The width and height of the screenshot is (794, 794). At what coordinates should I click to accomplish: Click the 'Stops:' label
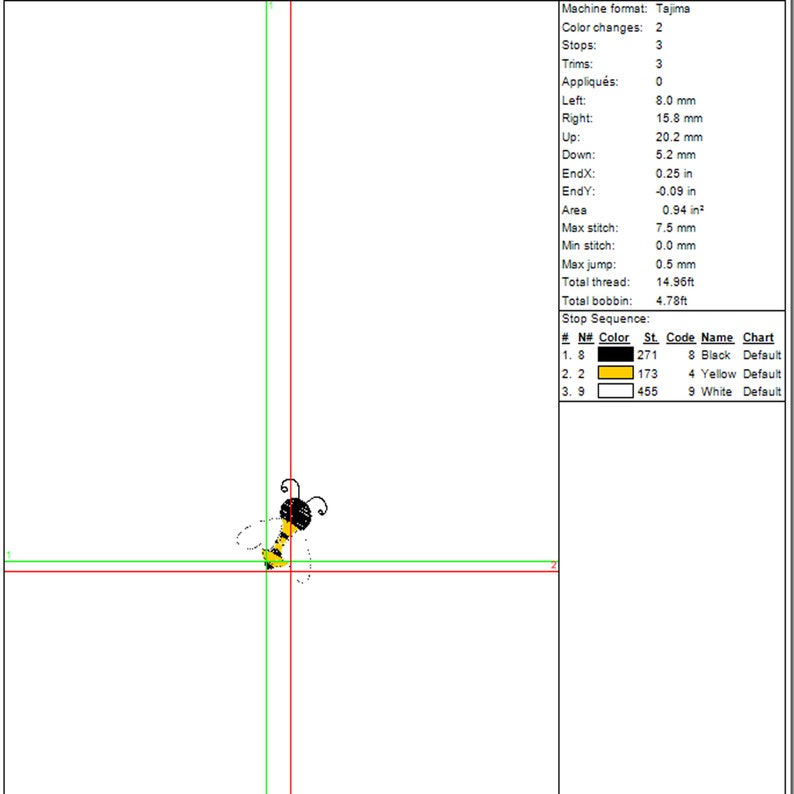tap(579, 45)
